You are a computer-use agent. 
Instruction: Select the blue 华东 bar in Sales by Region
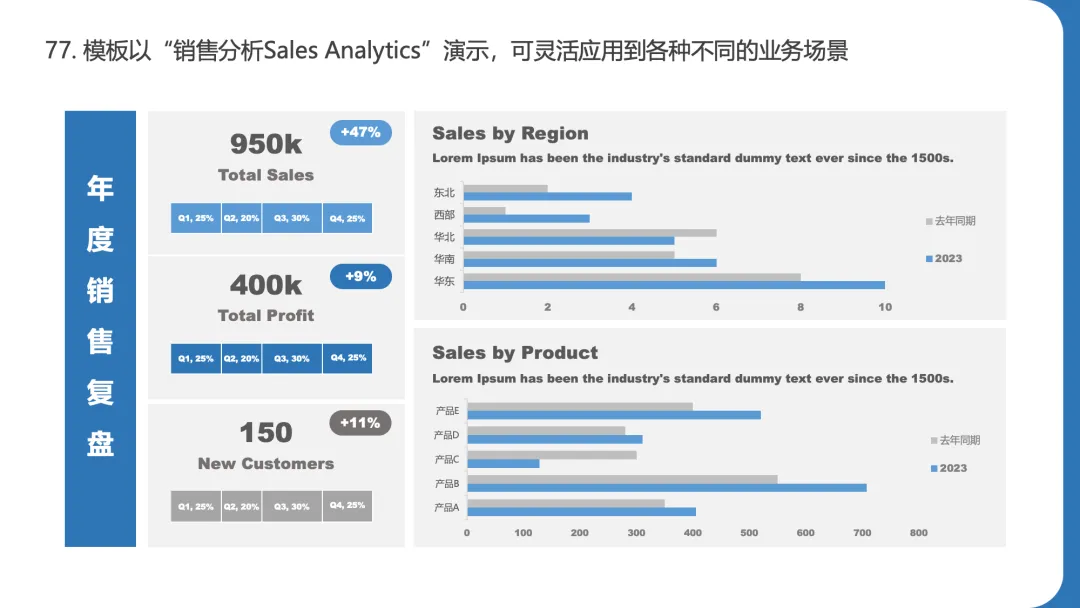(x=674, y=285)
